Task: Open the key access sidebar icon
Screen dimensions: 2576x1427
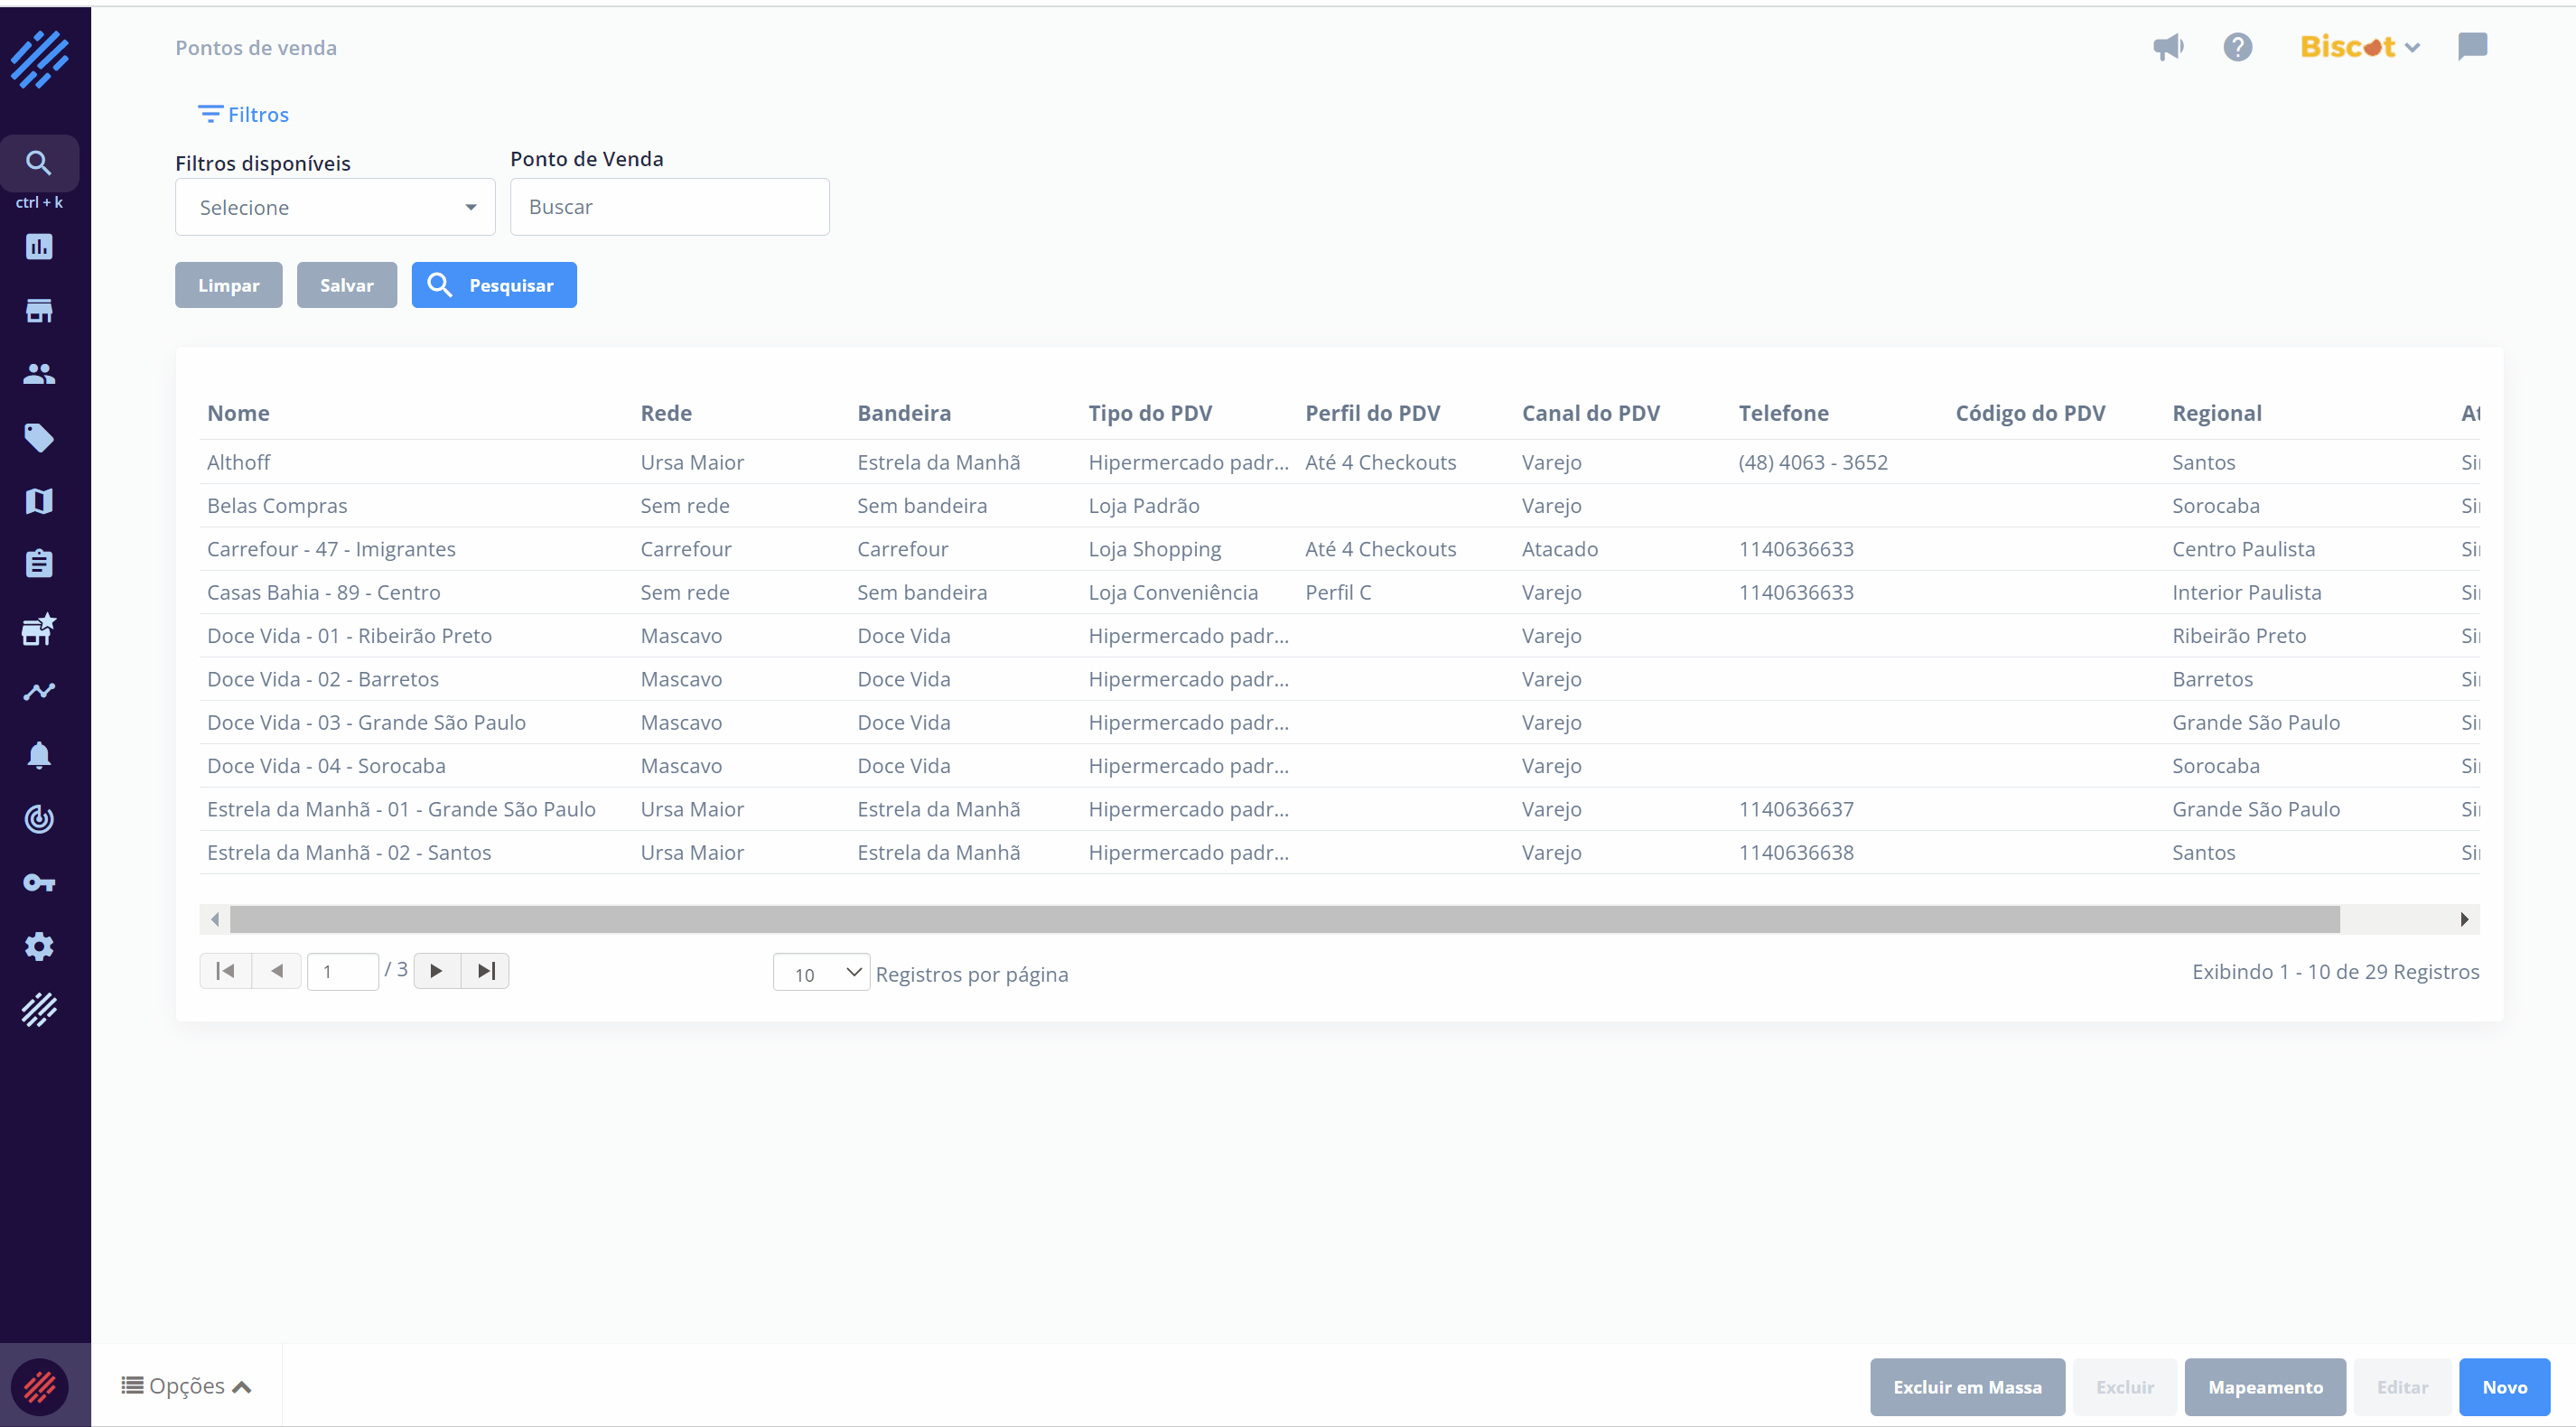Action: [x=39, y=883]
